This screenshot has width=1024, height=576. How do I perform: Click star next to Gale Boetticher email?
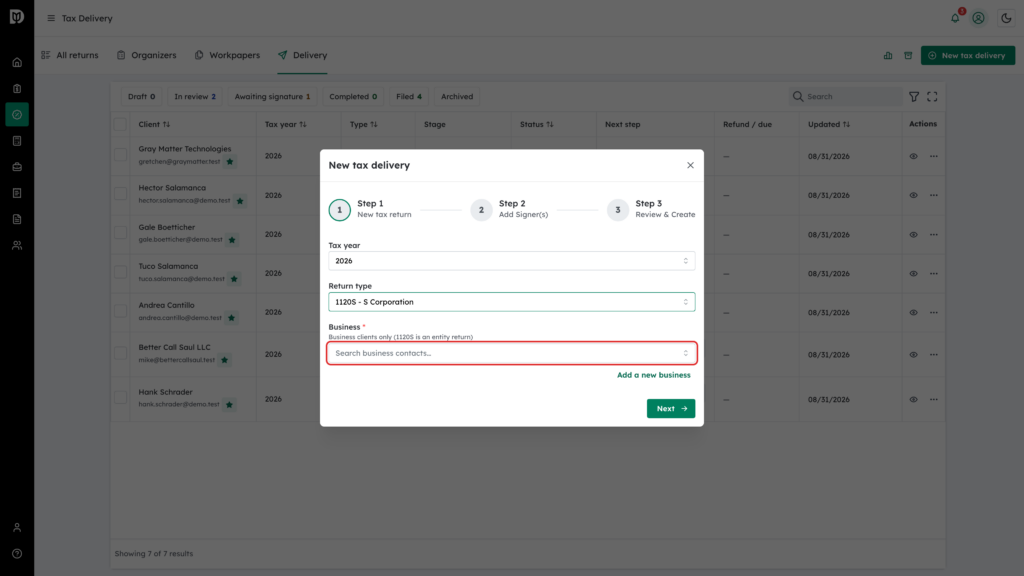pos(232,240)
